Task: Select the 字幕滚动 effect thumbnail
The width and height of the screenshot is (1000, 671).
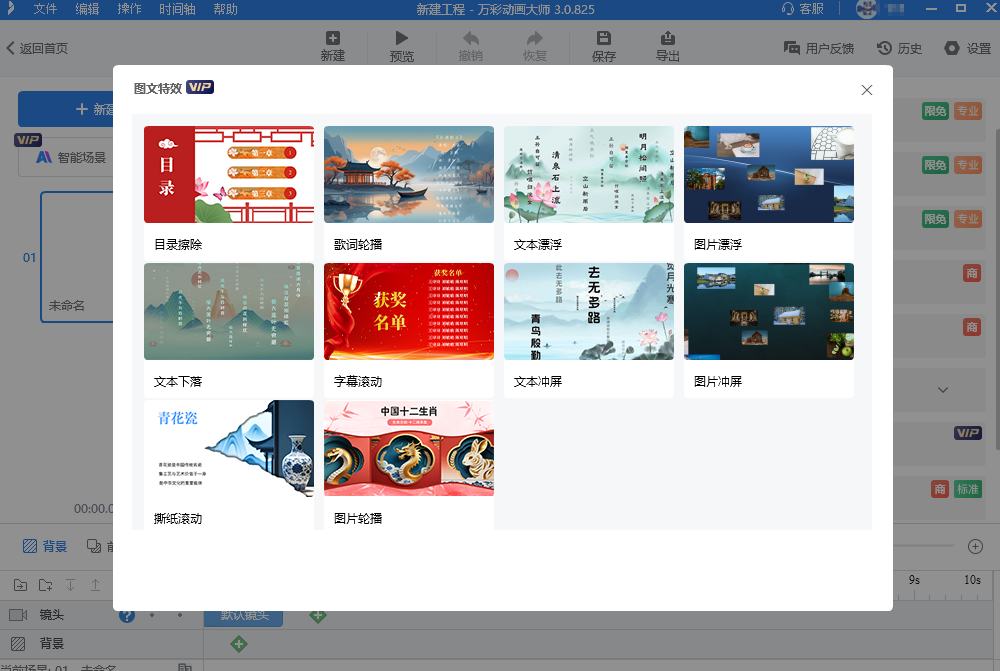Action: [x=408, y=311]
